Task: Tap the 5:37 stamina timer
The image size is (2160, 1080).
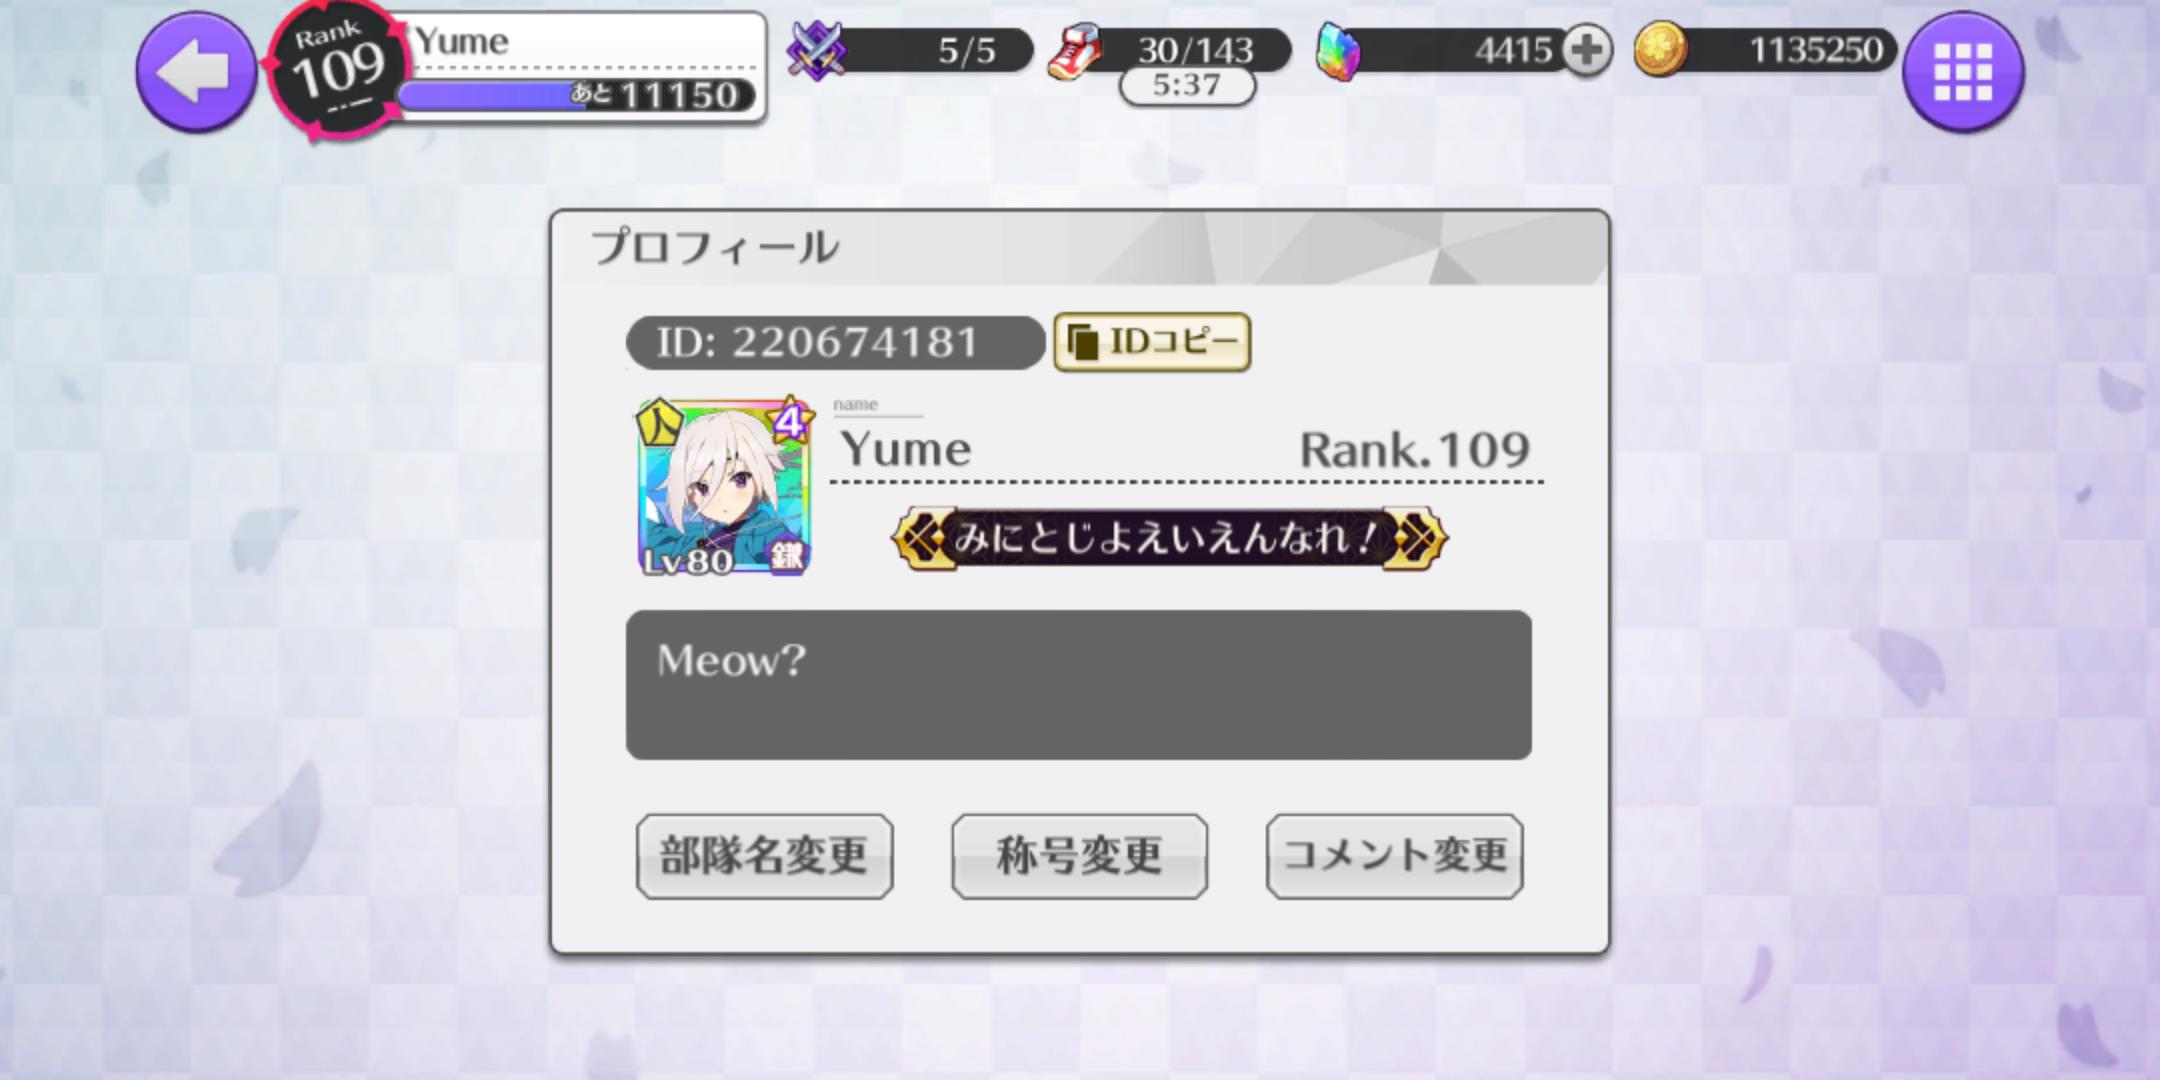Action: click(1186, 86)
